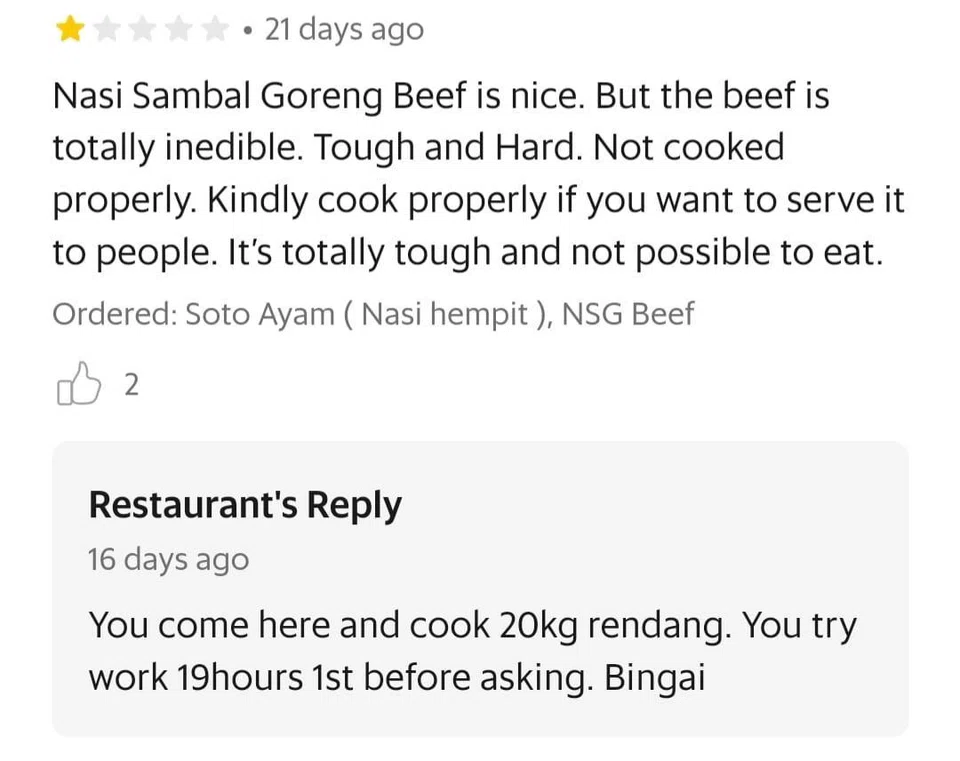Click the fourth grey rating star

[x=177, y=30]
